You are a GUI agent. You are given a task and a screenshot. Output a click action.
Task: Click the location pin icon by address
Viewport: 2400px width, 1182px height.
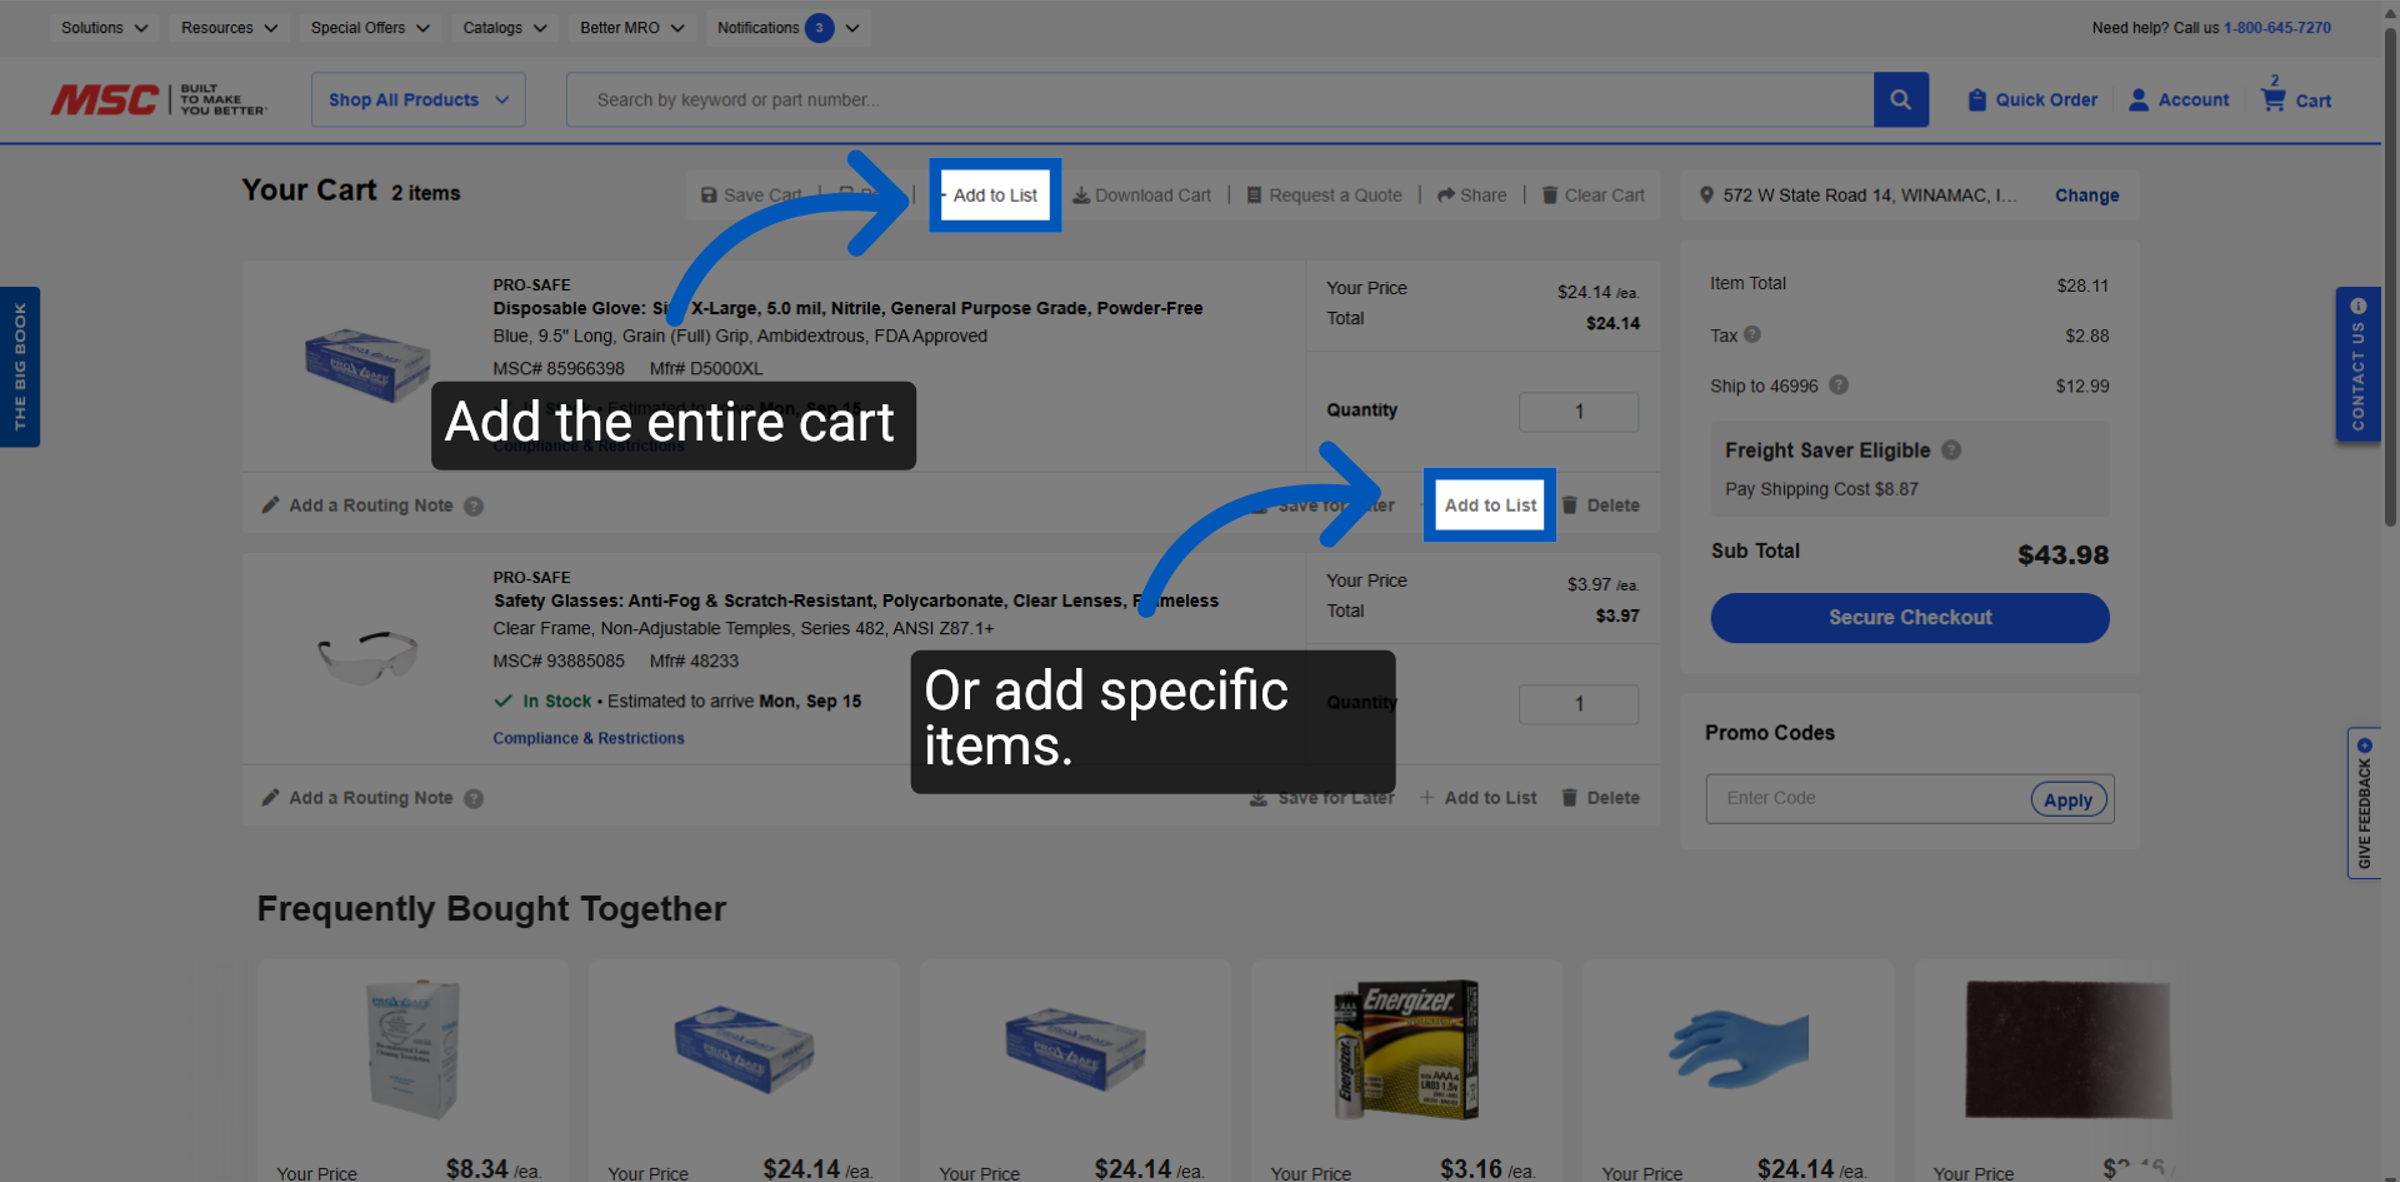(1706, 195)
